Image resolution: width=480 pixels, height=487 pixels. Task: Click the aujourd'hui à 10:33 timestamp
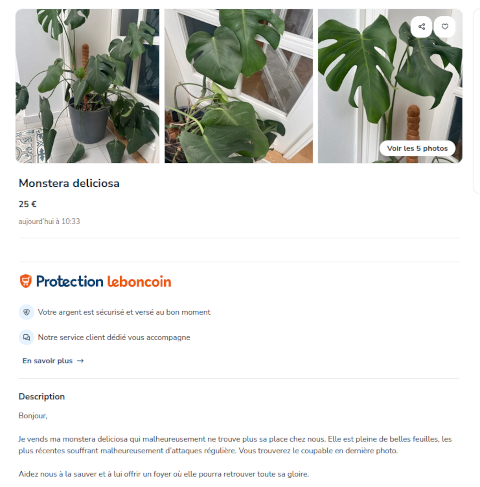coord(49,221)
